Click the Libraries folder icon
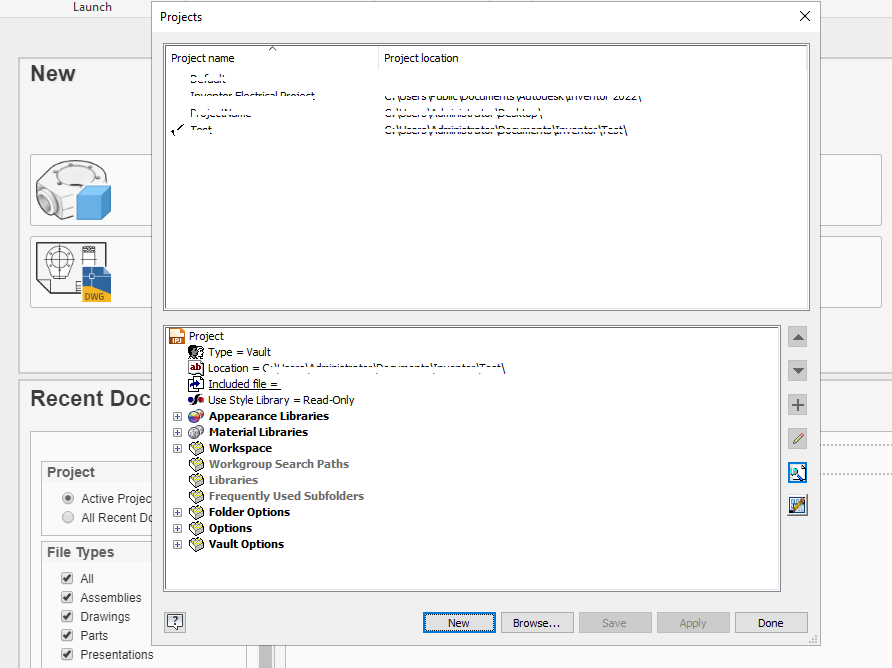The image size is (892, 668). tap(196, 480)
